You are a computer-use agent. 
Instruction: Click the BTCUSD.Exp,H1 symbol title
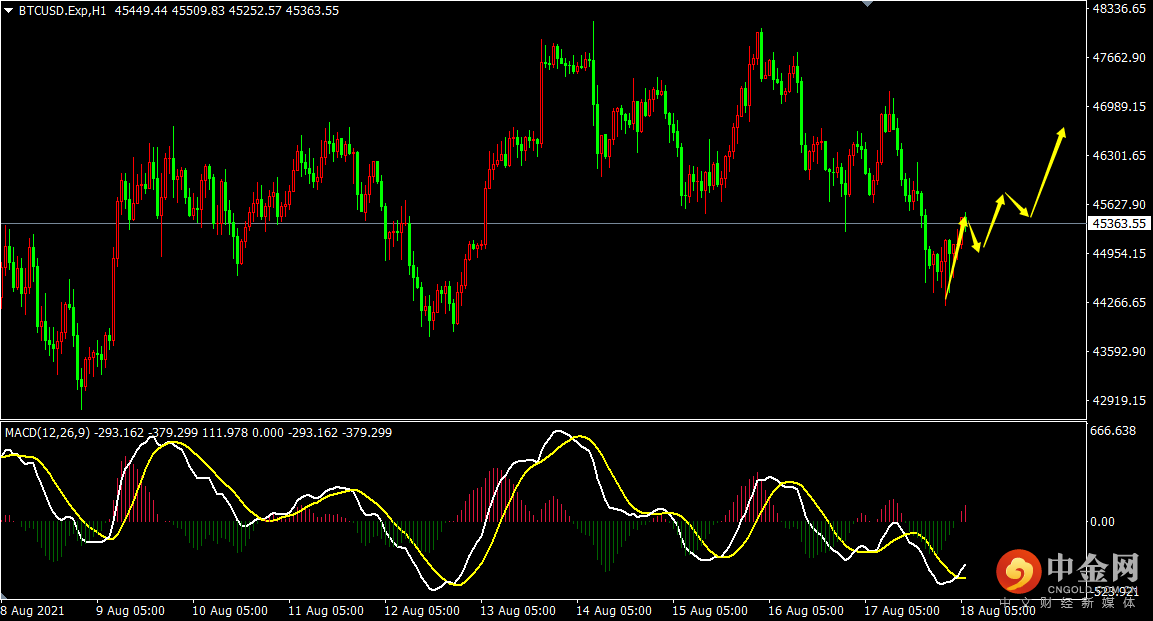pos(62,11)
